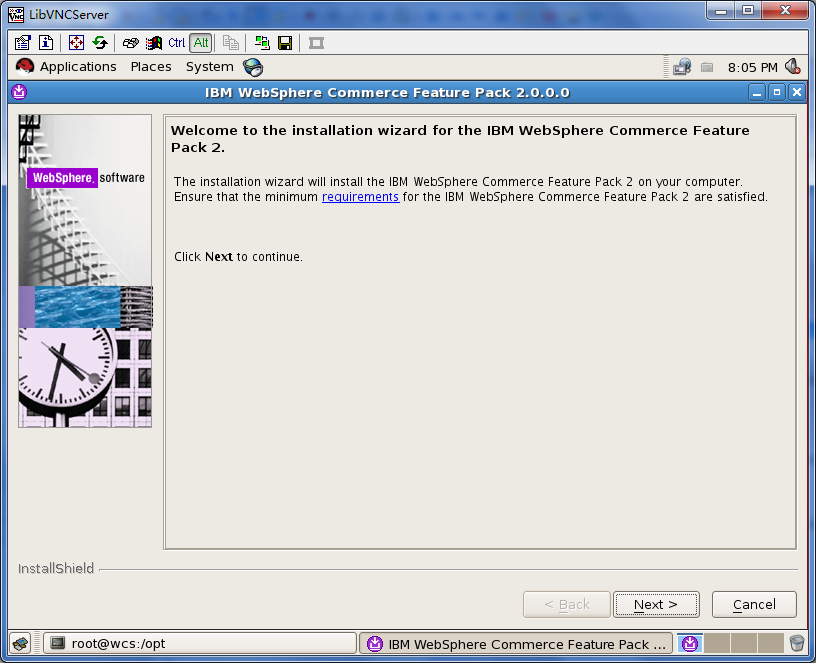Click Next to continue the installation
This screenshot has width=816, height=663.
point(656,604)
